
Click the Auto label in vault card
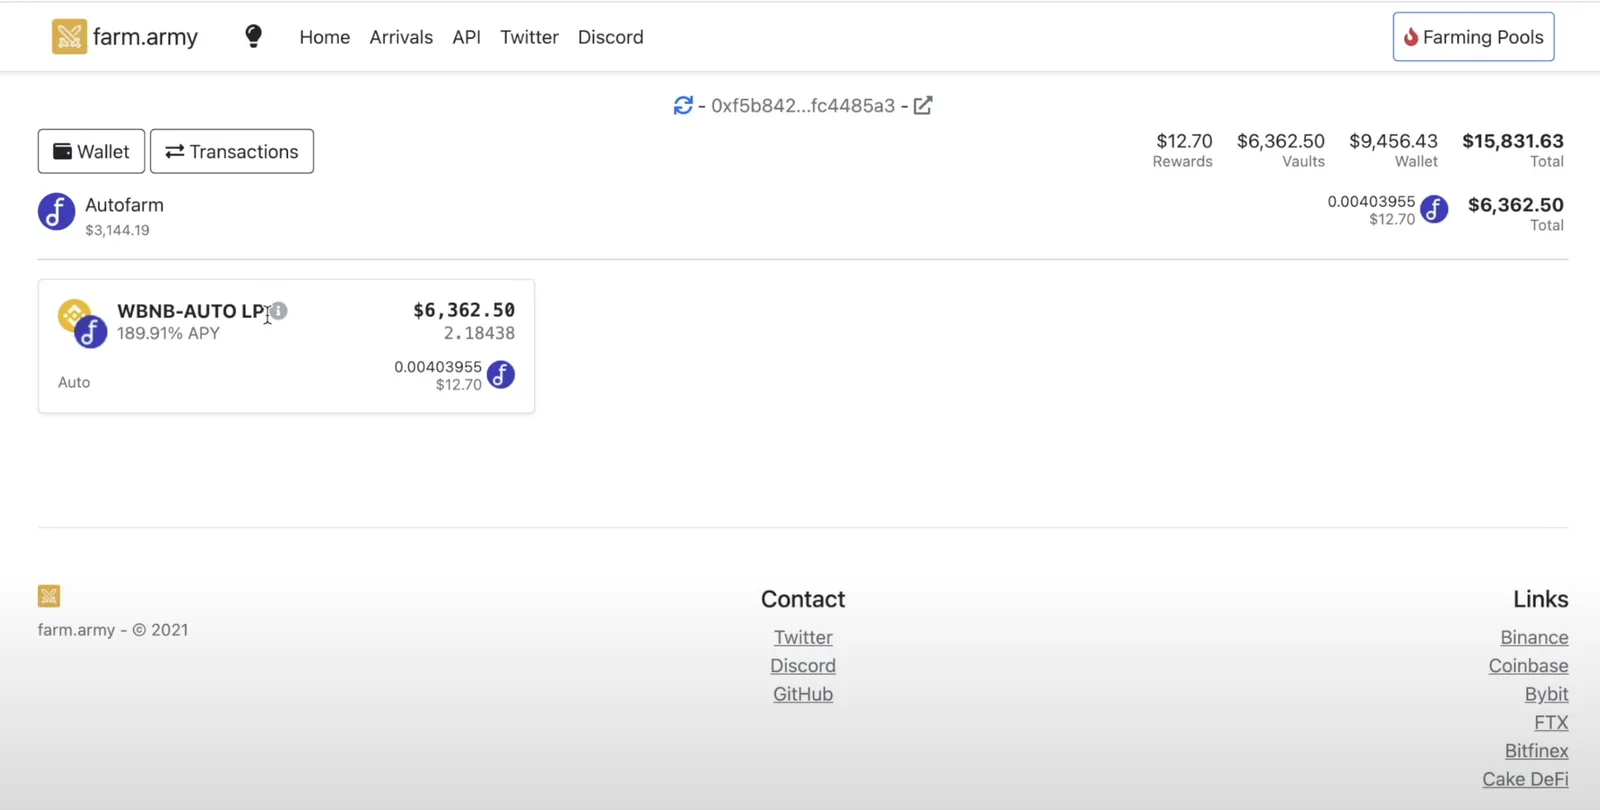pos(74,382)
